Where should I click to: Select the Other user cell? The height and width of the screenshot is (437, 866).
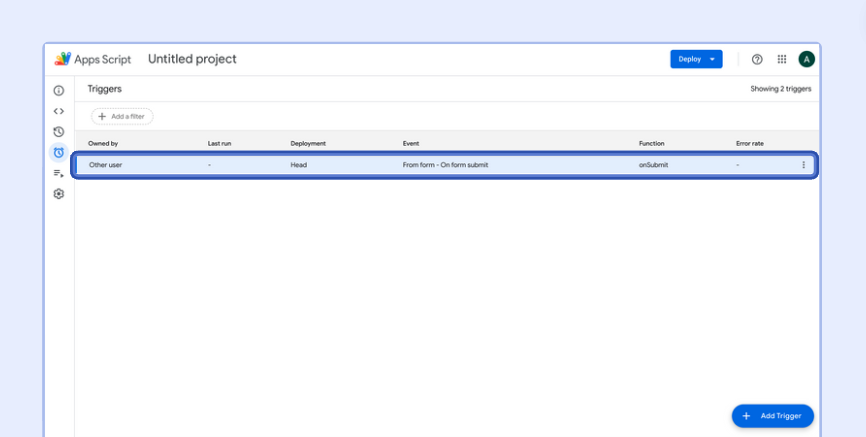[x=105, y=165]
